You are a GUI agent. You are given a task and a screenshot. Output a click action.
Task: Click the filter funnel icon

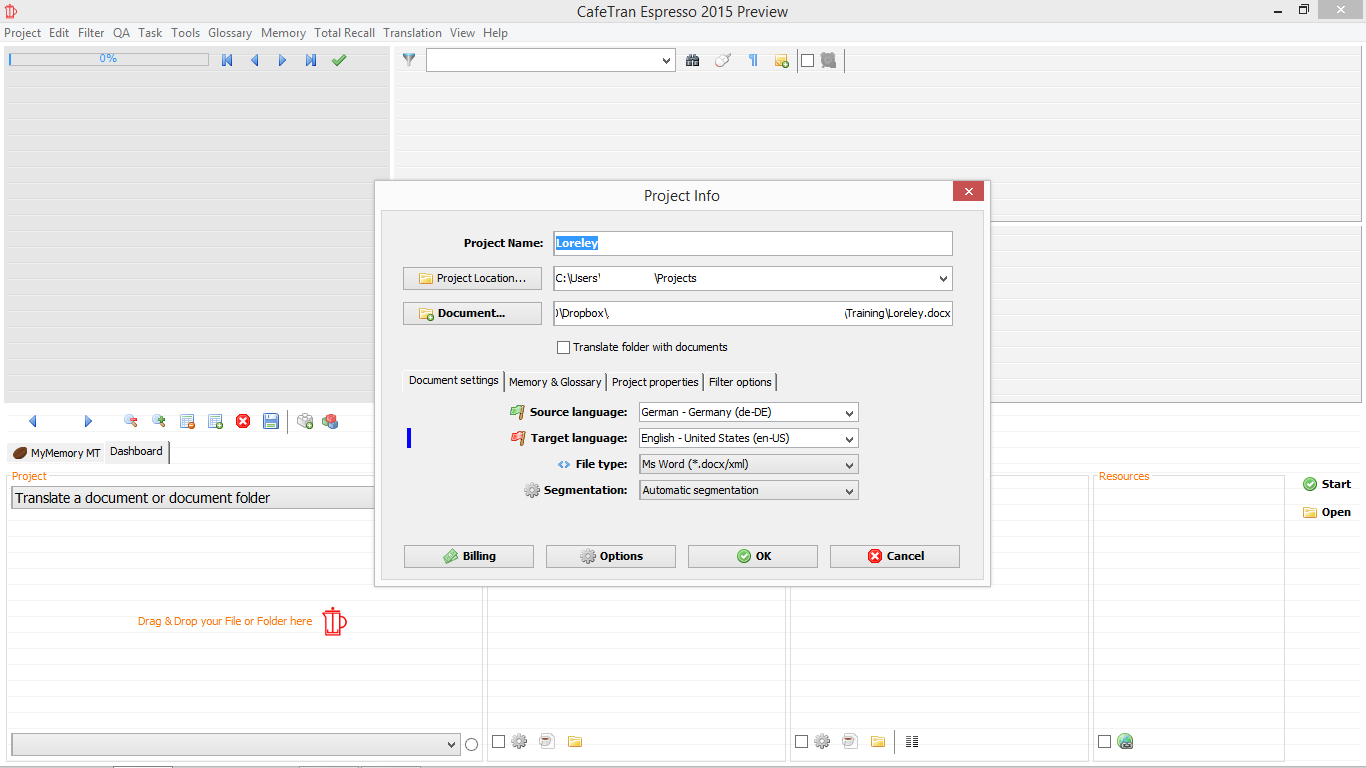409,60
